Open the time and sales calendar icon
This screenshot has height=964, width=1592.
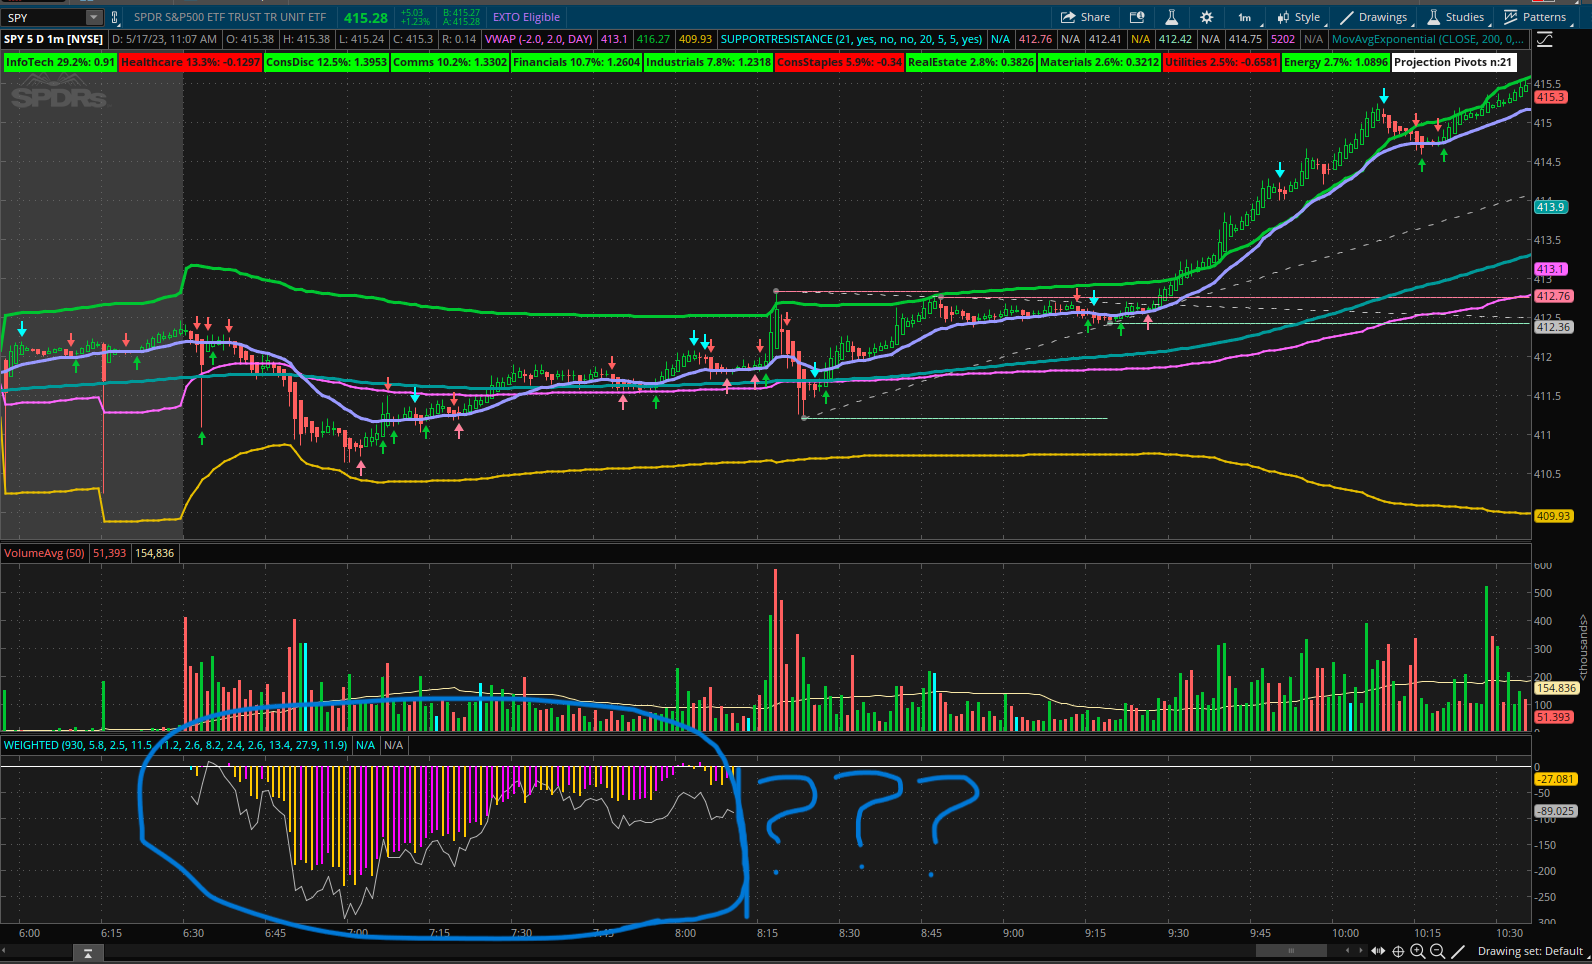[x=1137, y=17]
